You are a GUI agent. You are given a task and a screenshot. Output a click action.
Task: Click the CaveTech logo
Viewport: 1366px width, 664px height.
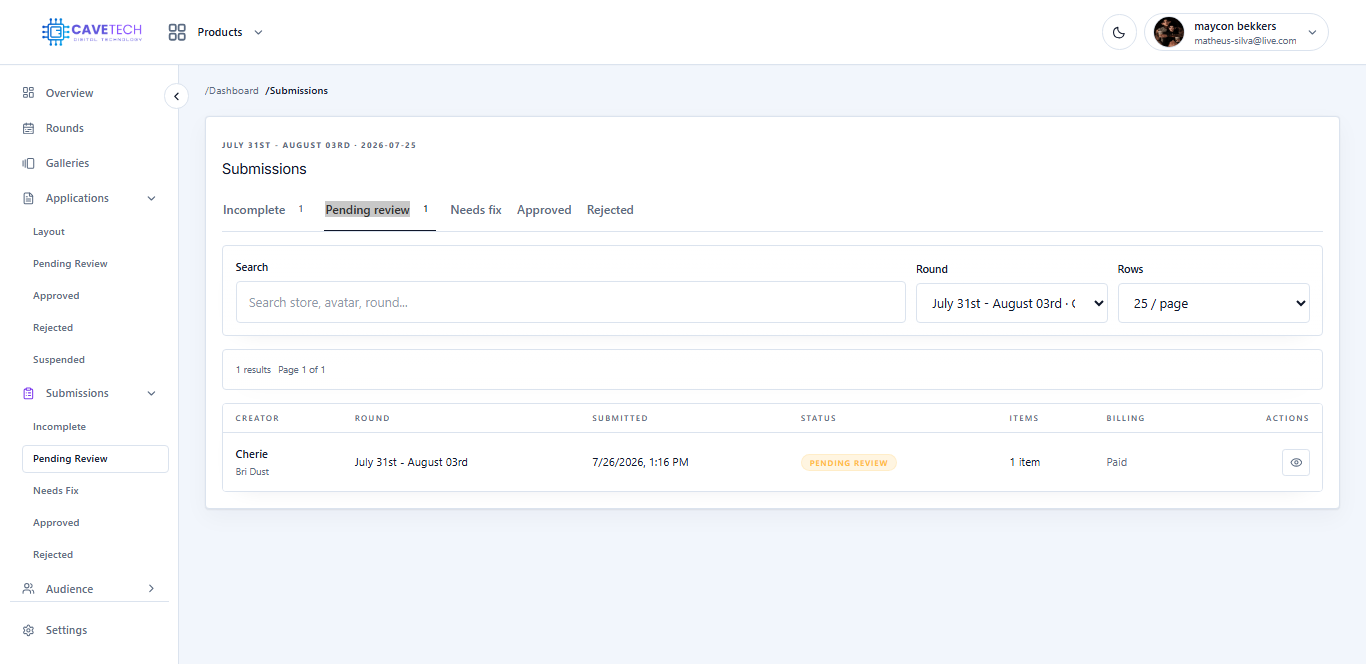[x=92, y=32]
